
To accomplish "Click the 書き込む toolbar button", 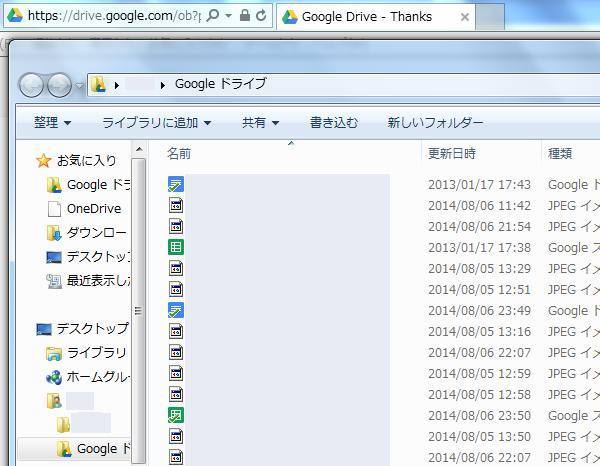I will coord(333,123).
